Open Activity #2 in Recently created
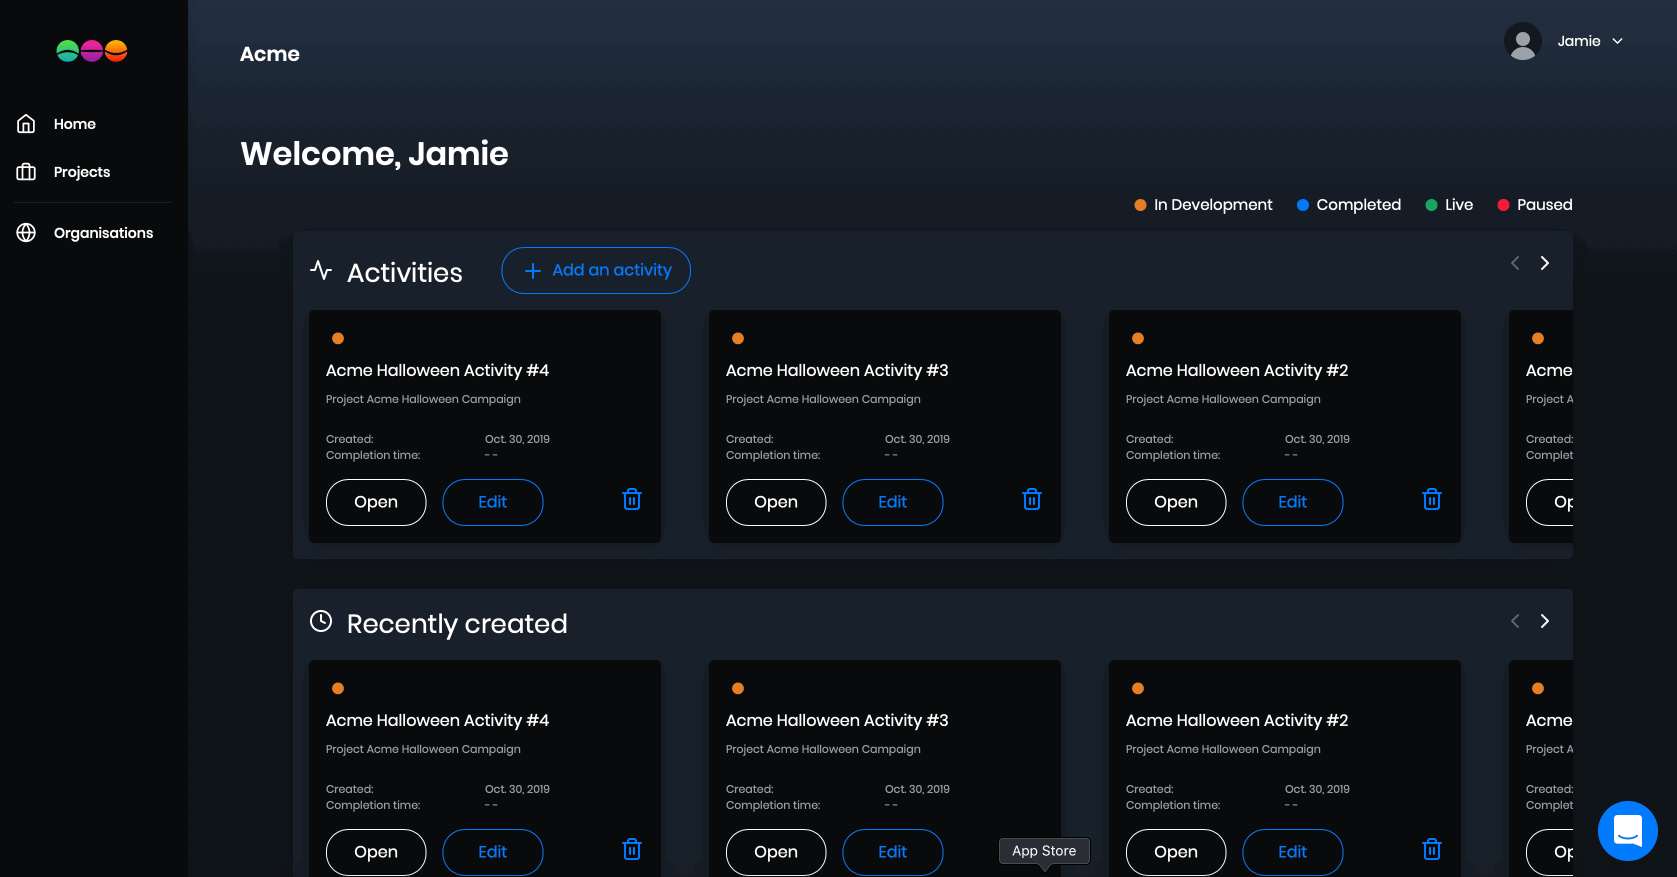1677x877 pixels. (1176, 852)
